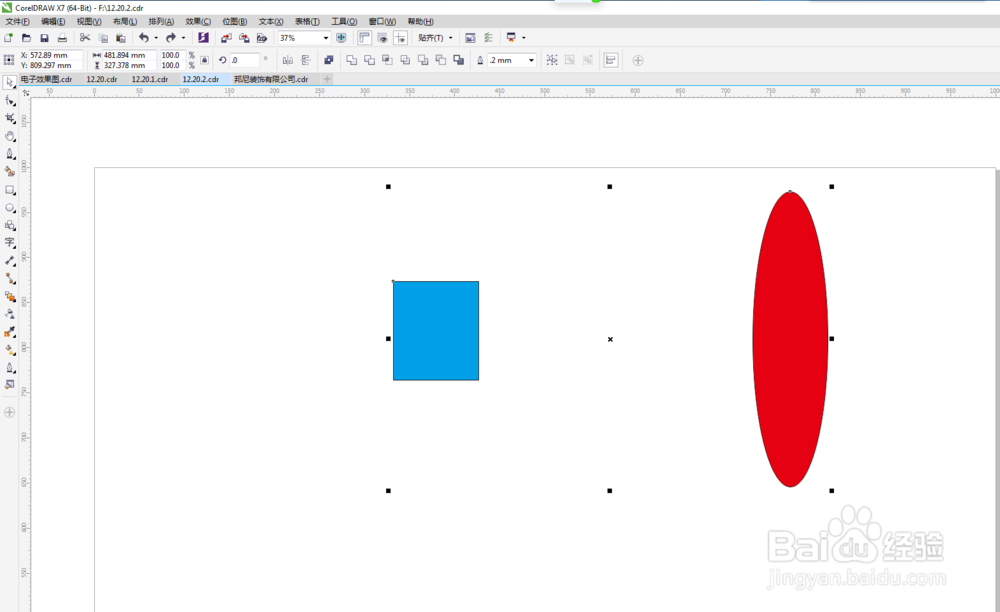Select the Pick tool in toolbox

[10, 83]
